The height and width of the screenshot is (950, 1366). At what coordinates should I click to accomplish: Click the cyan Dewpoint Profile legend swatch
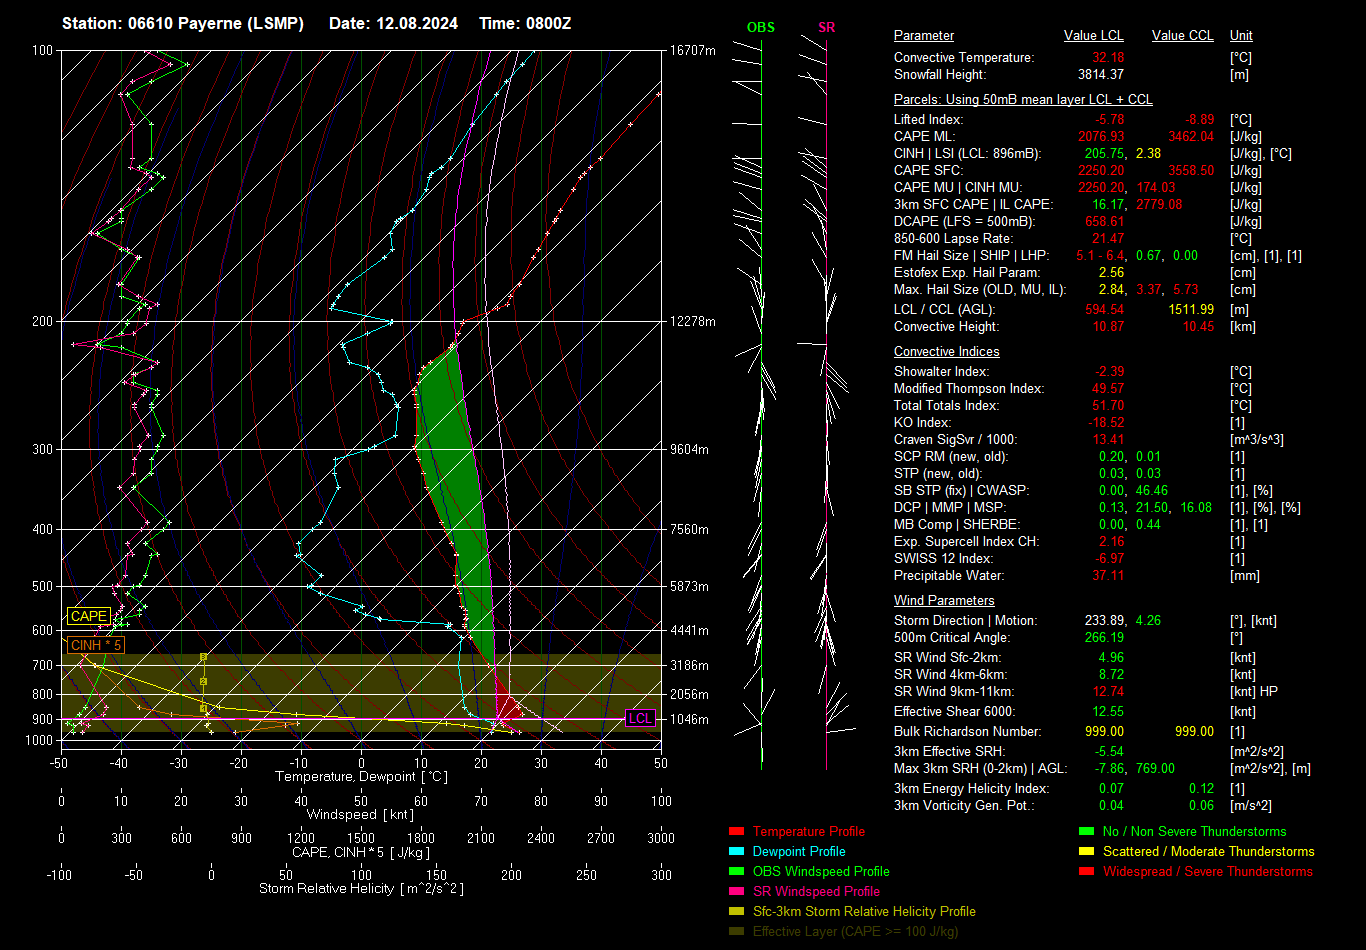click(x=737, y=852)
